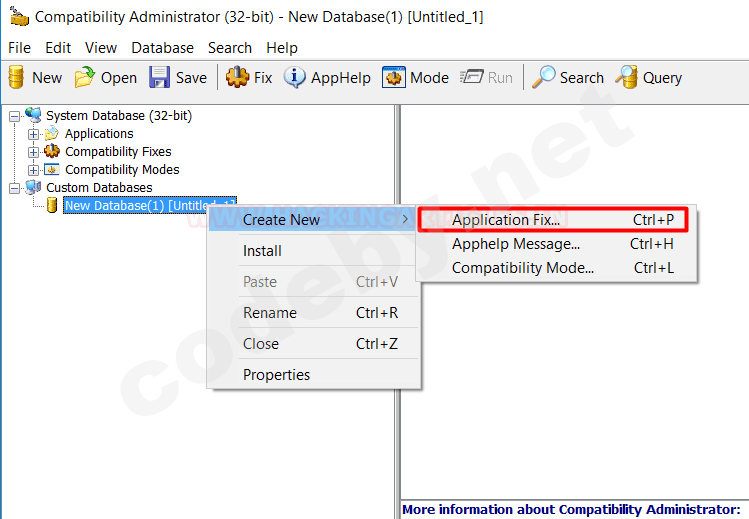
Task: Click the Create New submenu arrow
Action: pos(405,219)
